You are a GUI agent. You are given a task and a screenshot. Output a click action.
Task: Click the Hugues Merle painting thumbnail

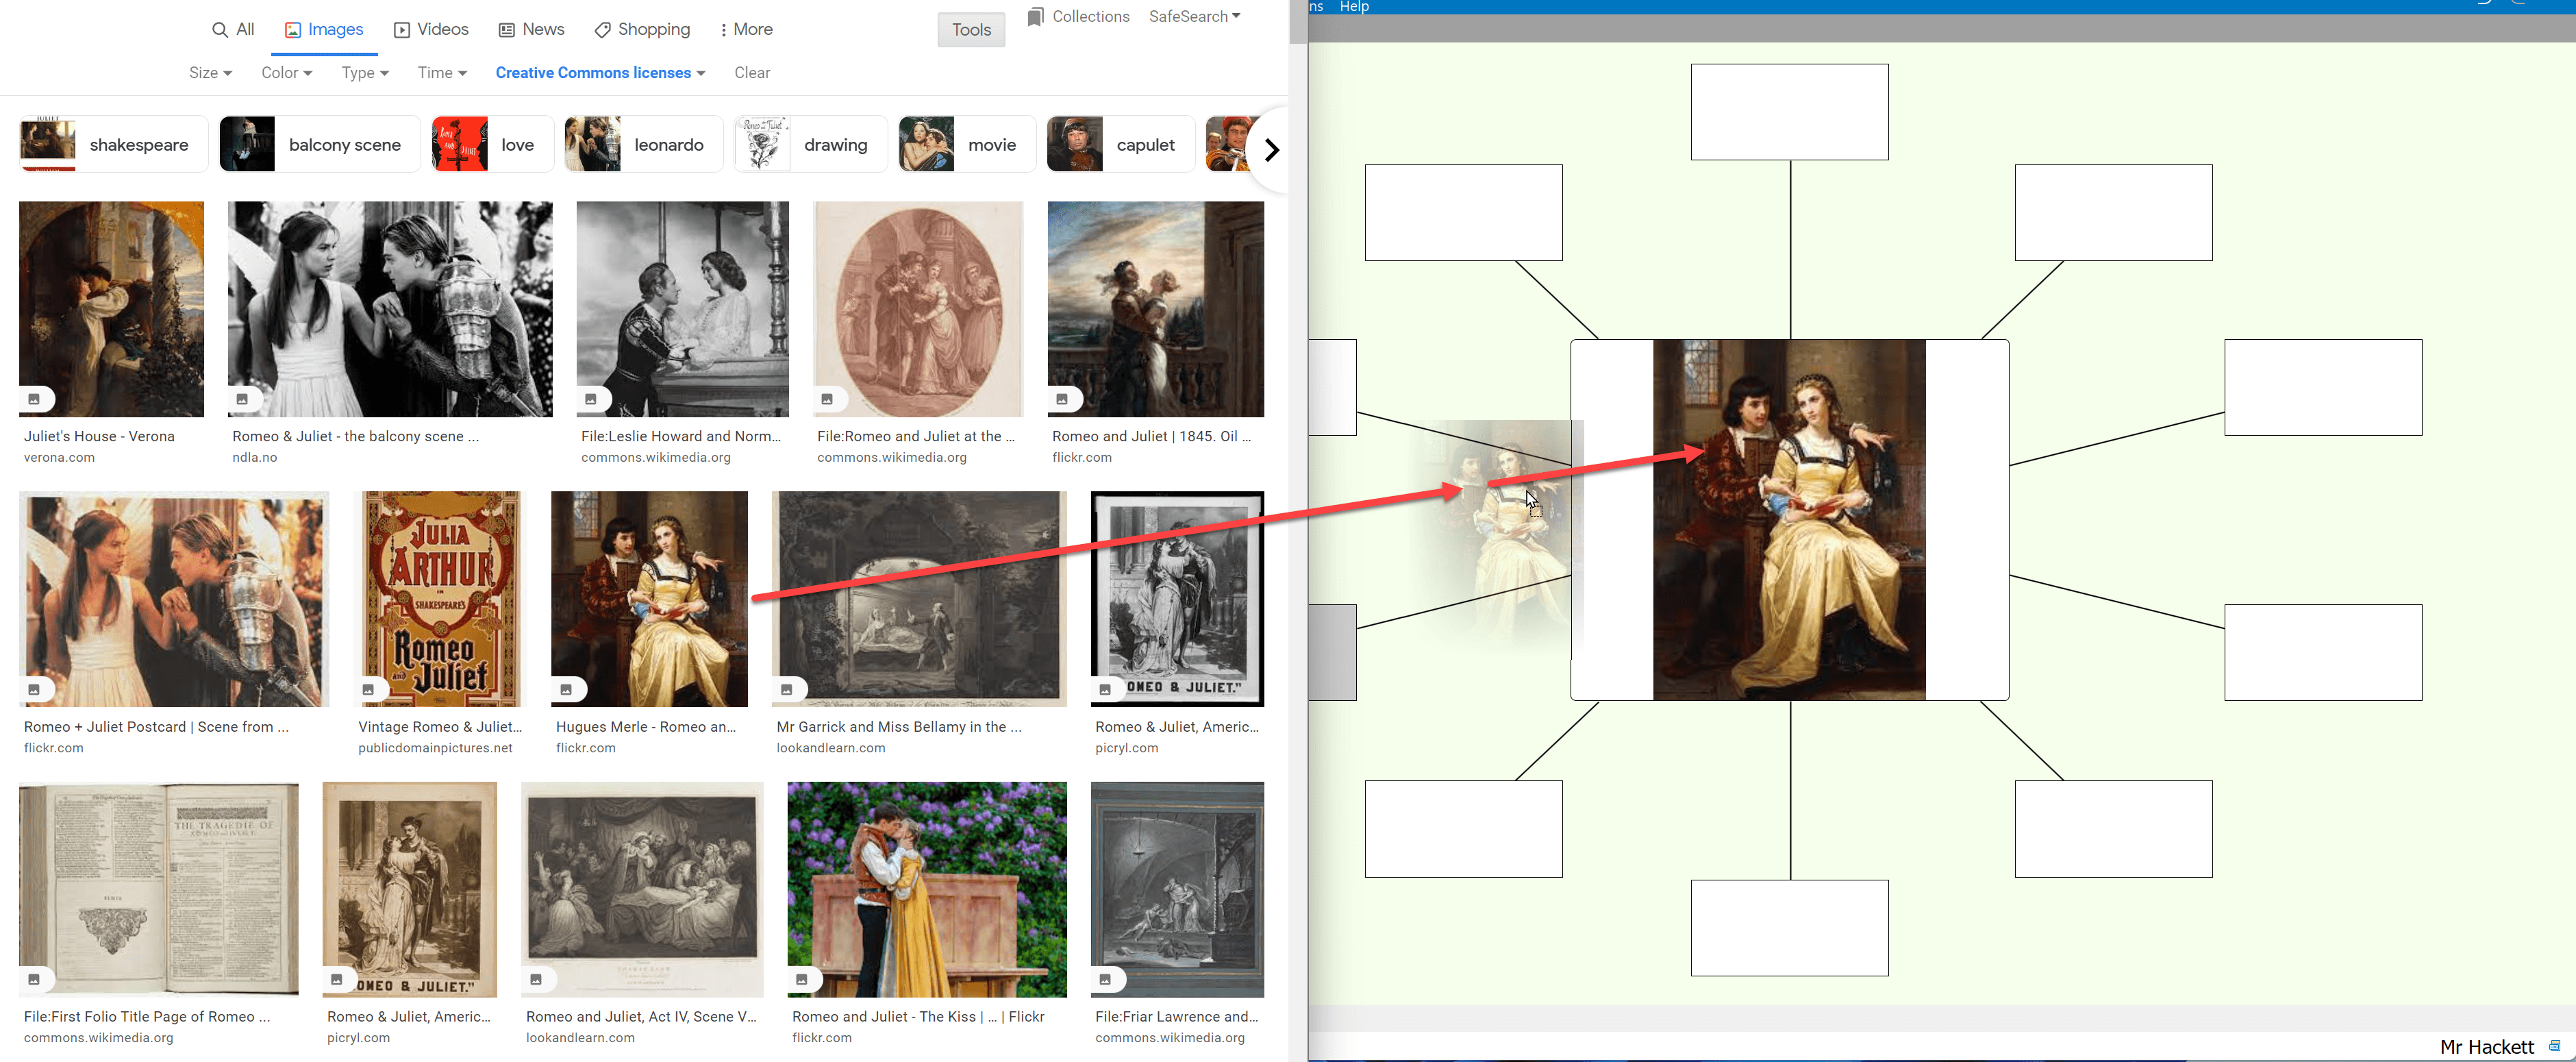pos(649,598)
